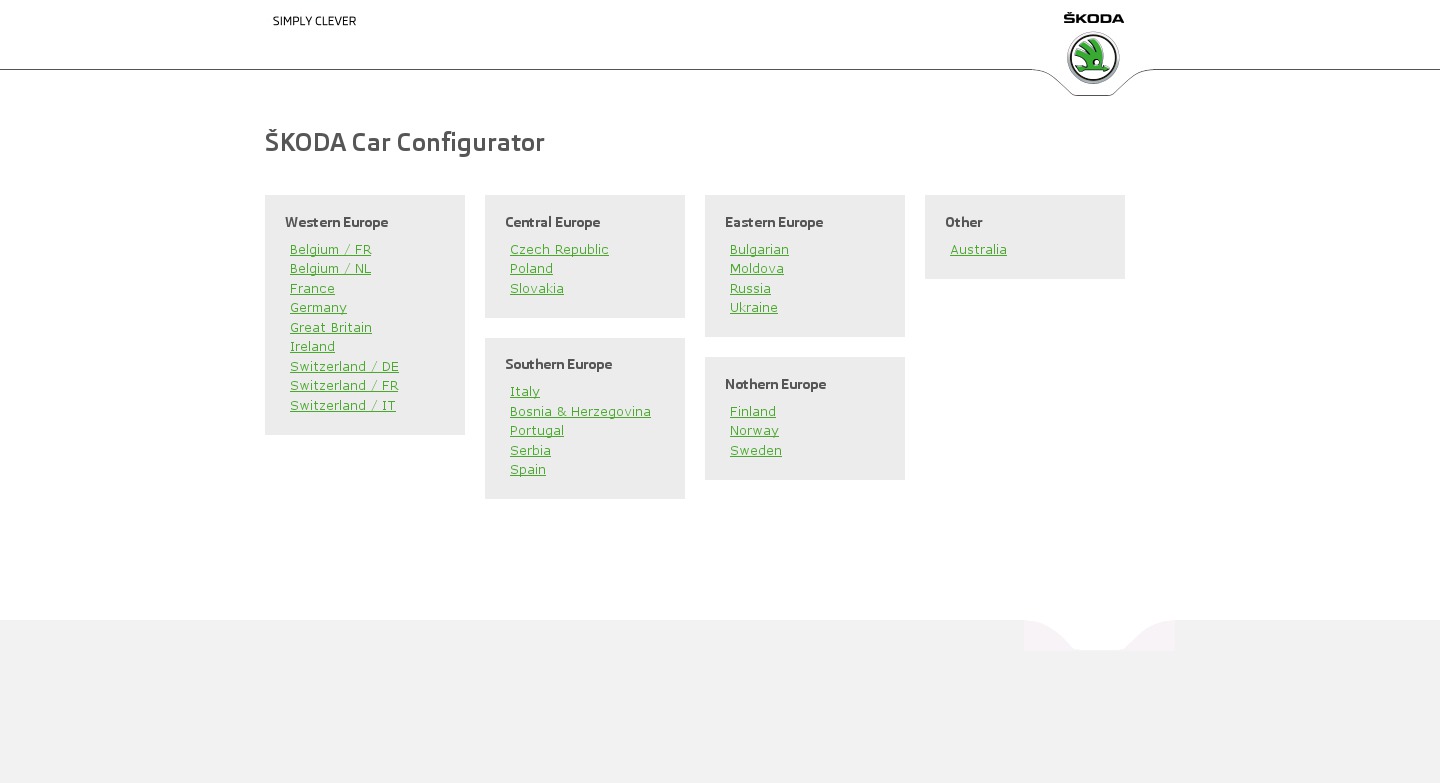Image resolution: width=1440 pixels, height=783 pixels.
Task: Open the Germany configurator link
Action: pyautogui.click(x=318, y=308)
